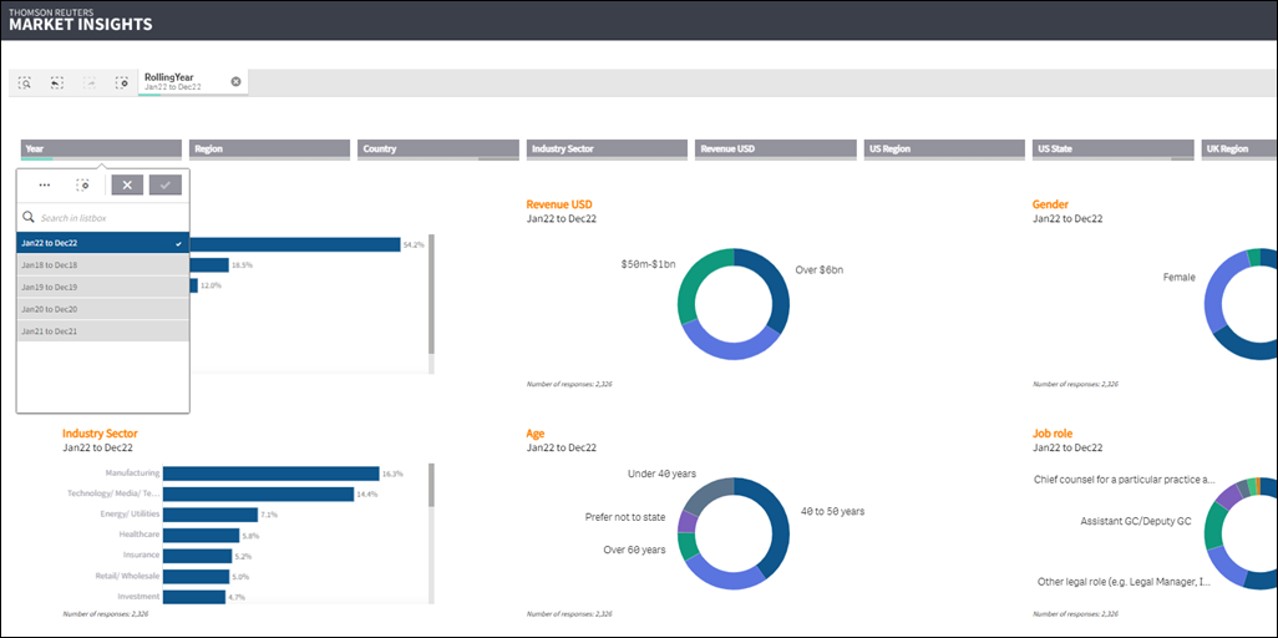Select Jan18 to Dec18 in listbox

coord(102,265)
